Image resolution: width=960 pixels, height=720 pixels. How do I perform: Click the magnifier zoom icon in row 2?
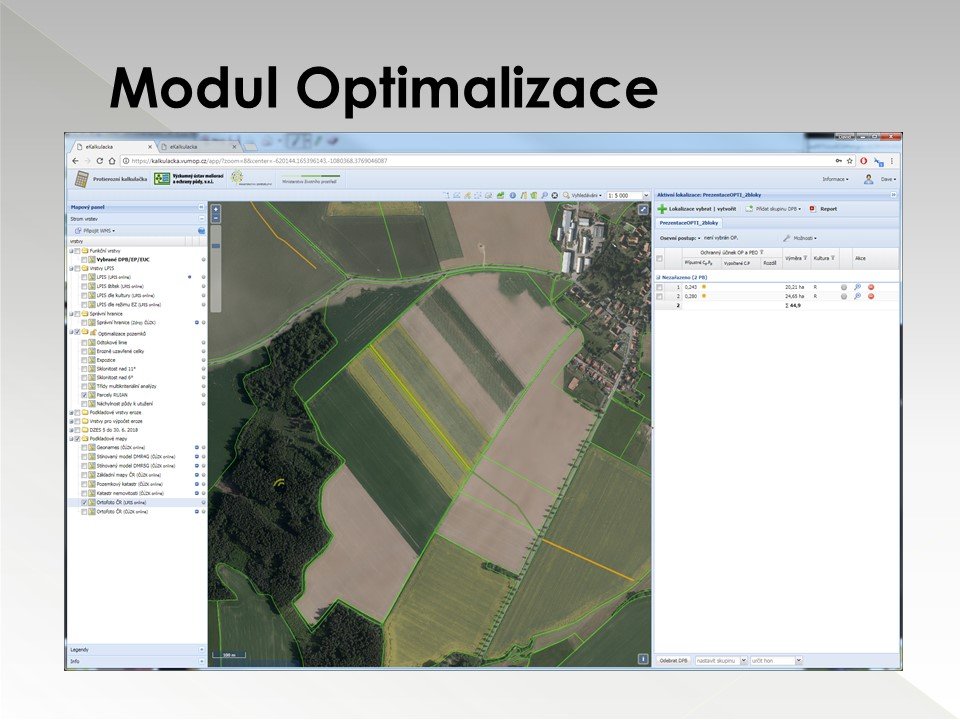click(x=857, y=297)
